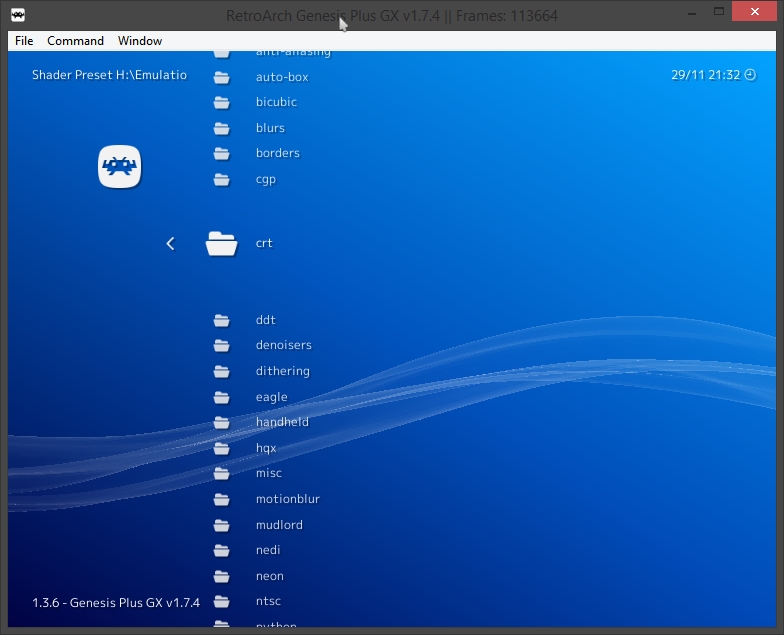The width and height of the screenshot is (784, 635).
Task: Click the back arrow beside the crt folder
Action: coord(170,244)
